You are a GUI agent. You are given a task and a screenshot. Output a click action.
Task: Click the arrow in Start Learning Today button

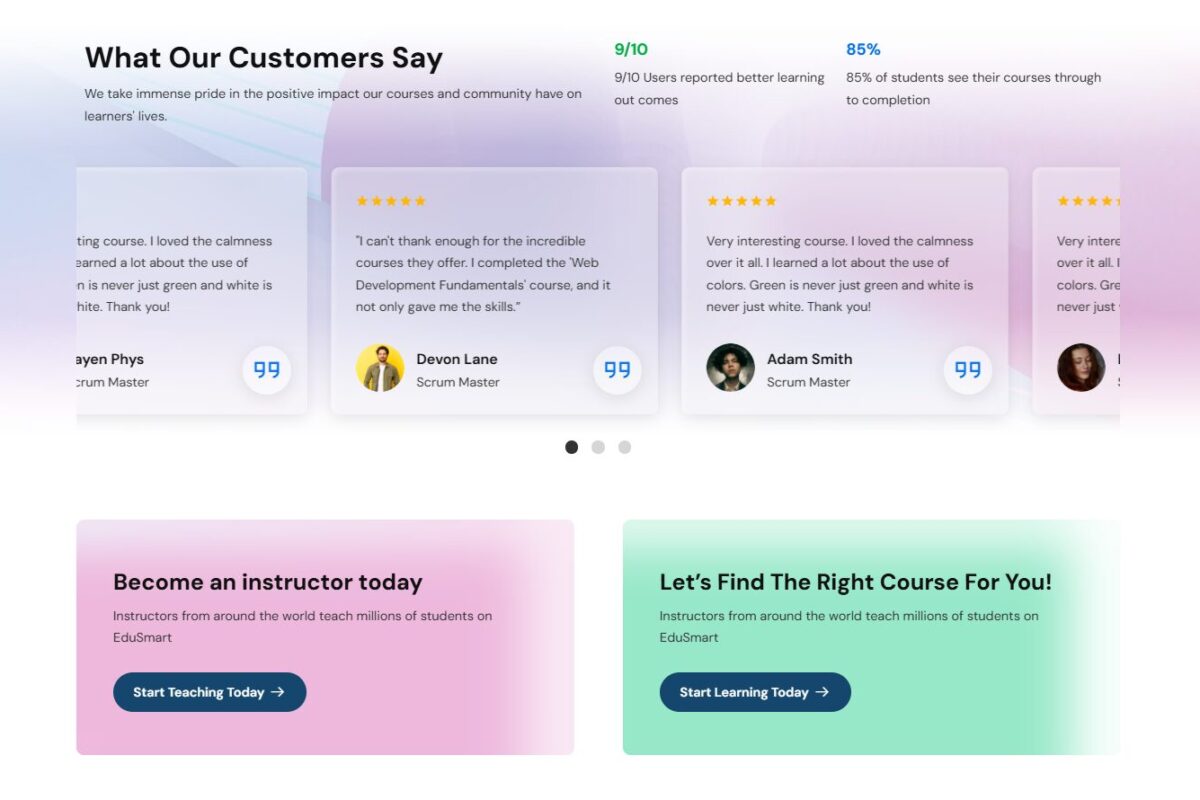tap(822, 692)
